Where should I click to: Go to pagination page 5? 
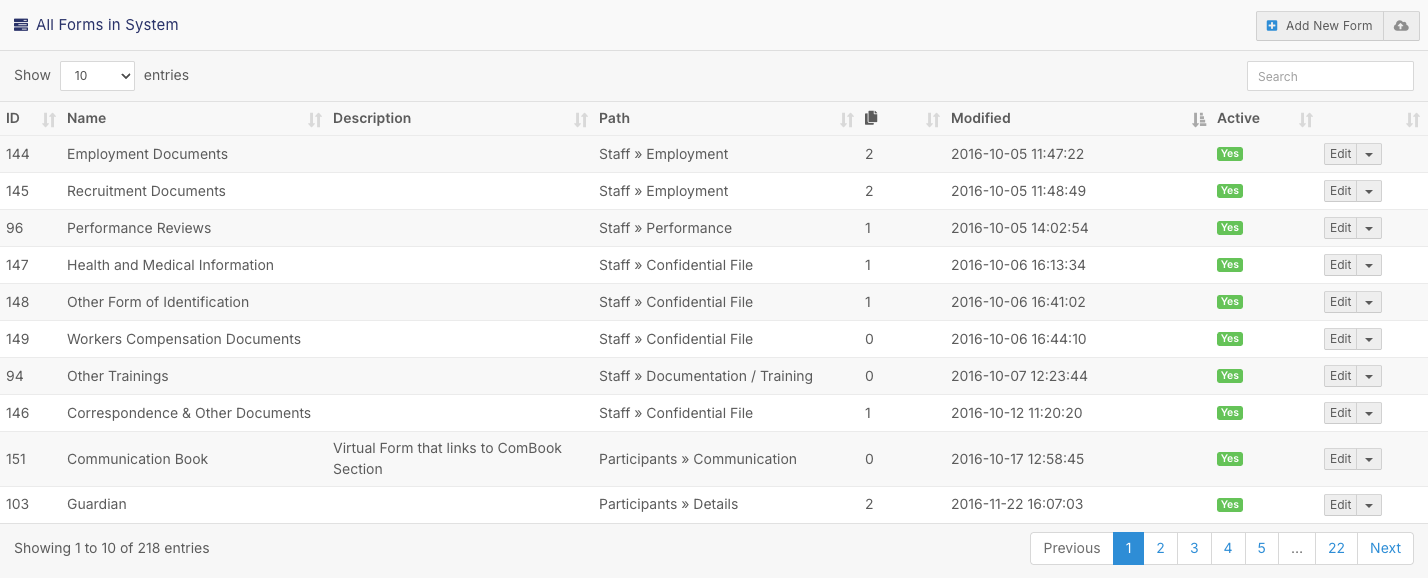pos(1262,548)
